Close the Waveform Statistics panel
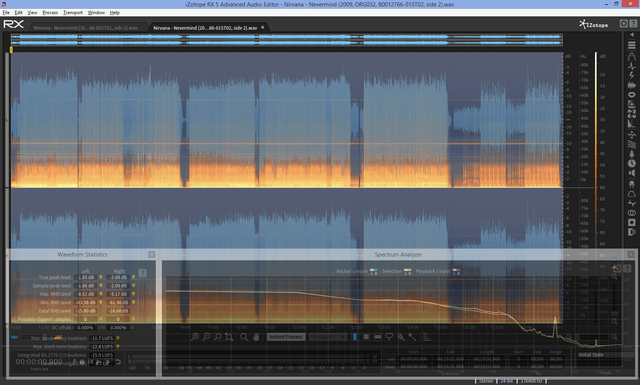This screenshot has width=640, height=385. (151, 254)
